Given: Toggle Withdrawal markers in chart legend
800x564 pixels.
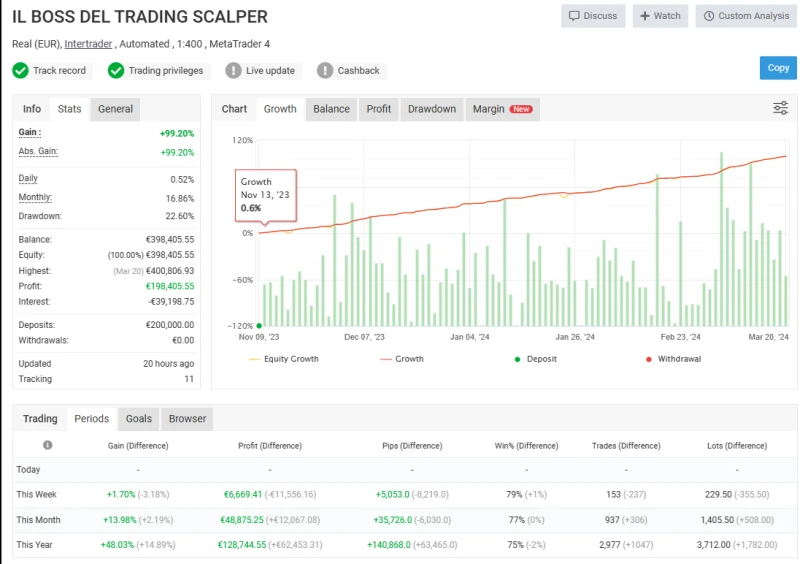Looking at the screenshot, I should 670,359.
